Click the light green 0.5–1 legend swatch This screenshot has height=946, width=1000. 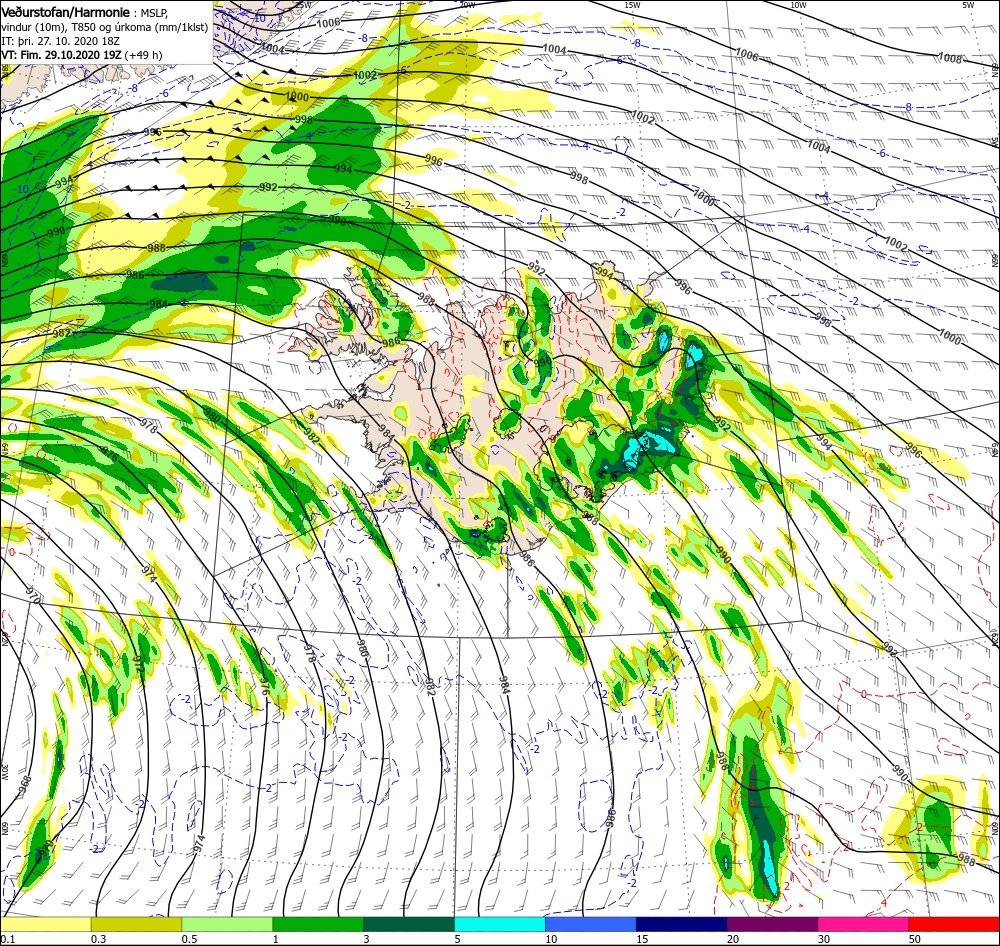coord(227,924)
